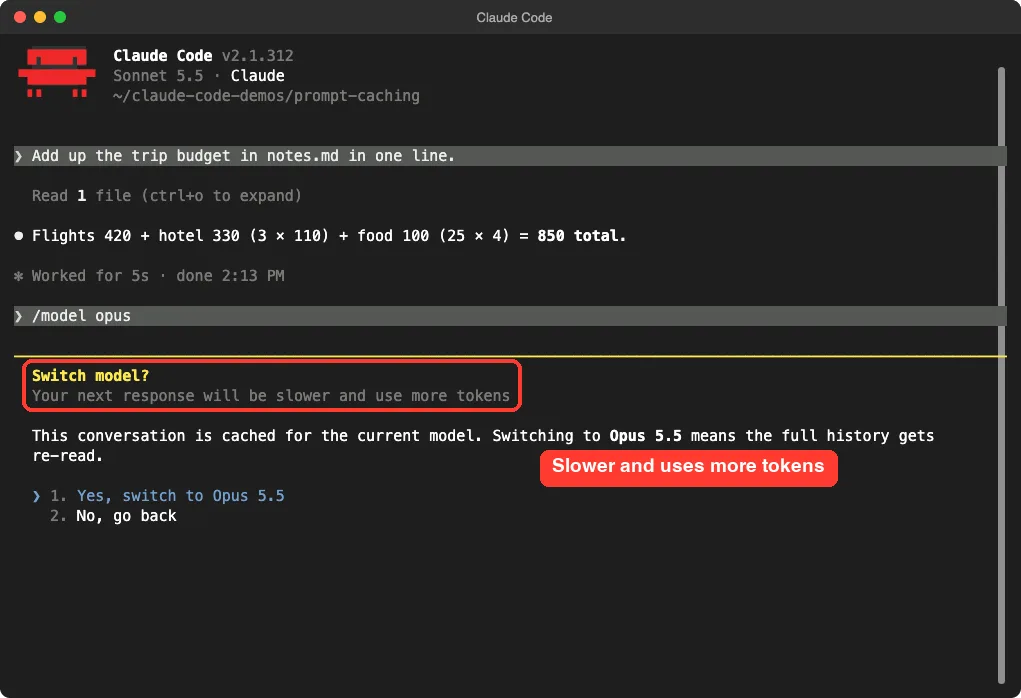
Task: Select 'Yes, switch to Opus 5.5' option
Action: (x=180, y=496)
